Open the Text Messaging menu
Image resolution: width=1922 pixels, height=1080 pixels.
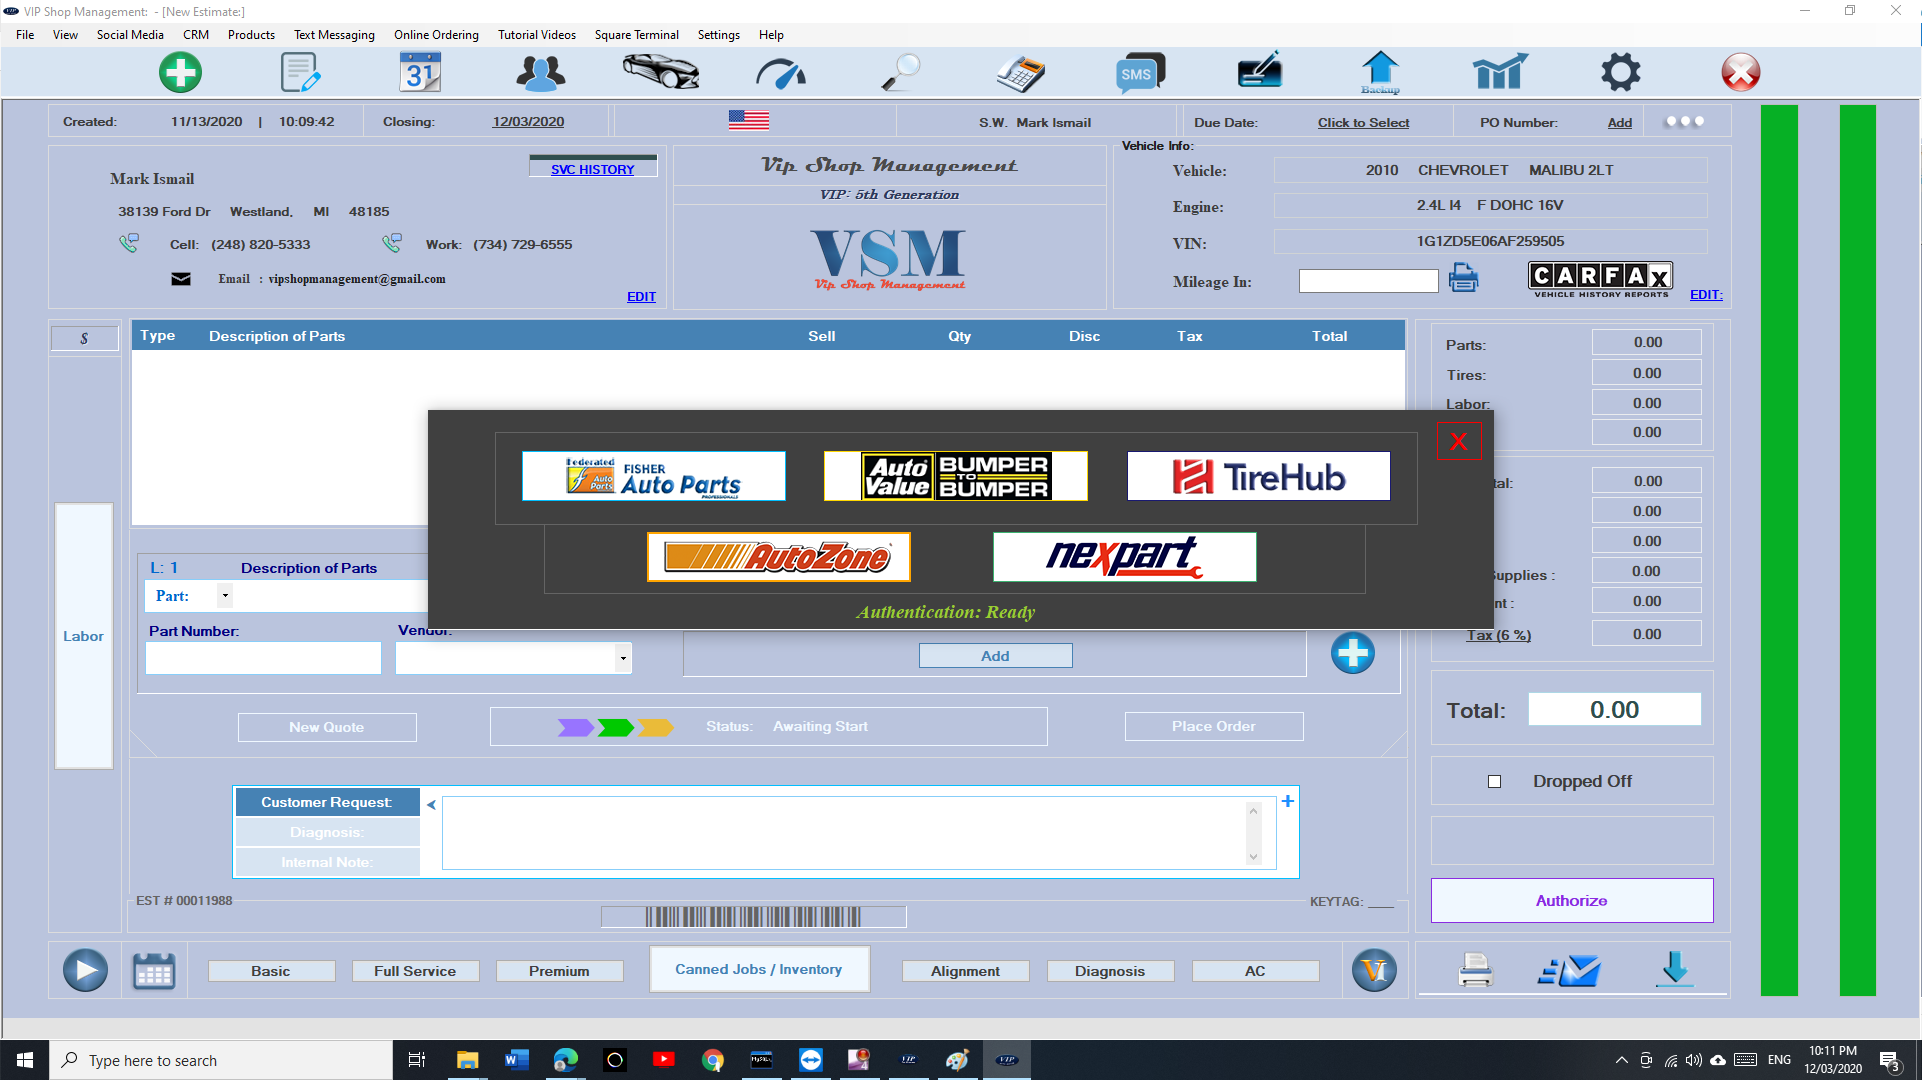334,35
